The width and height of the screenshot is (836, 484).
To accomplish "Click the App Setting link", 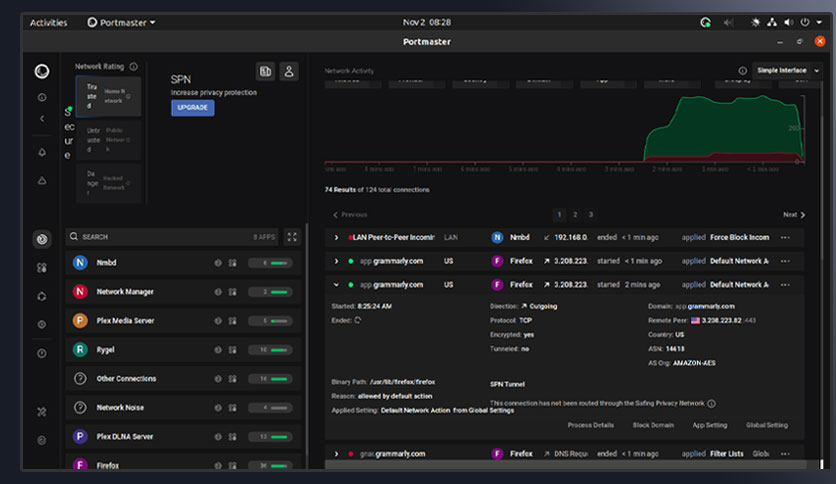I will pyautogui.click(x=710, y=425).
